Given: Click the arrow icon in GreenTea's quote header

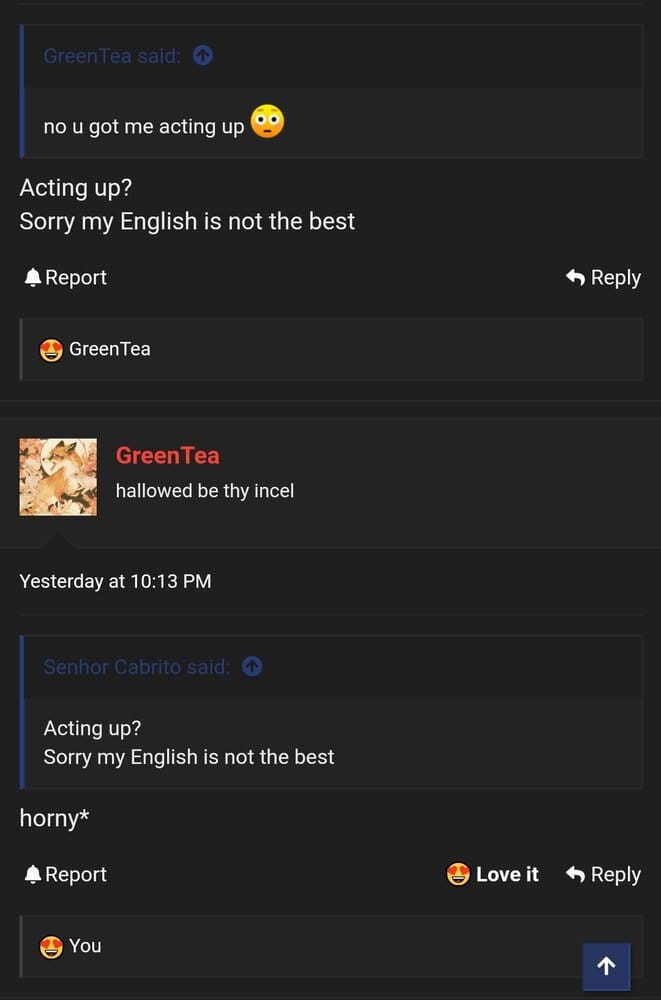Looking at the screenshot, I should [x=203, y=56].
